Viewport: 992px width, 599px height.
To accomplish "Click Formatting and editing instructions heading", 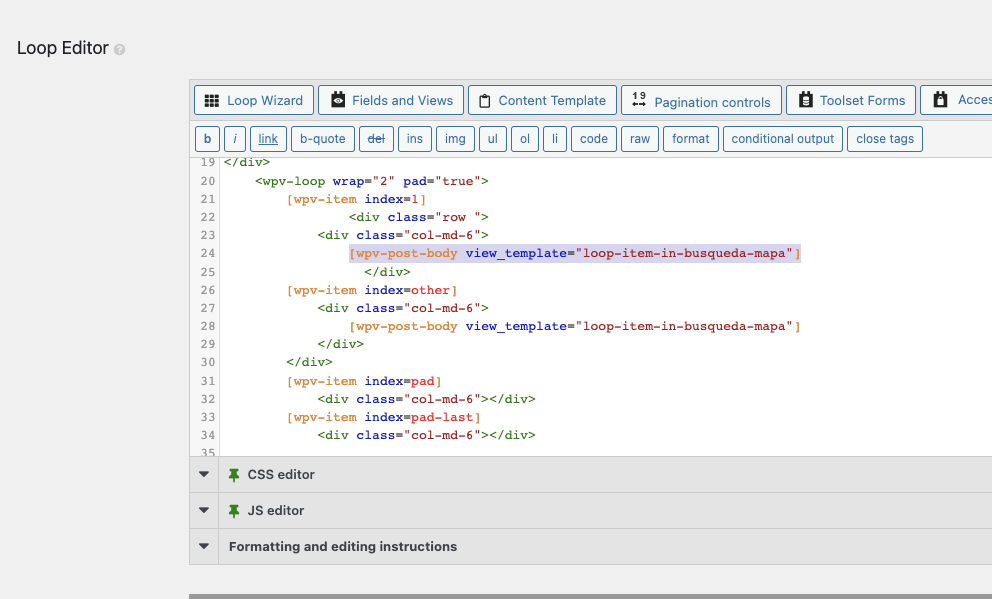I will [343, 547].
